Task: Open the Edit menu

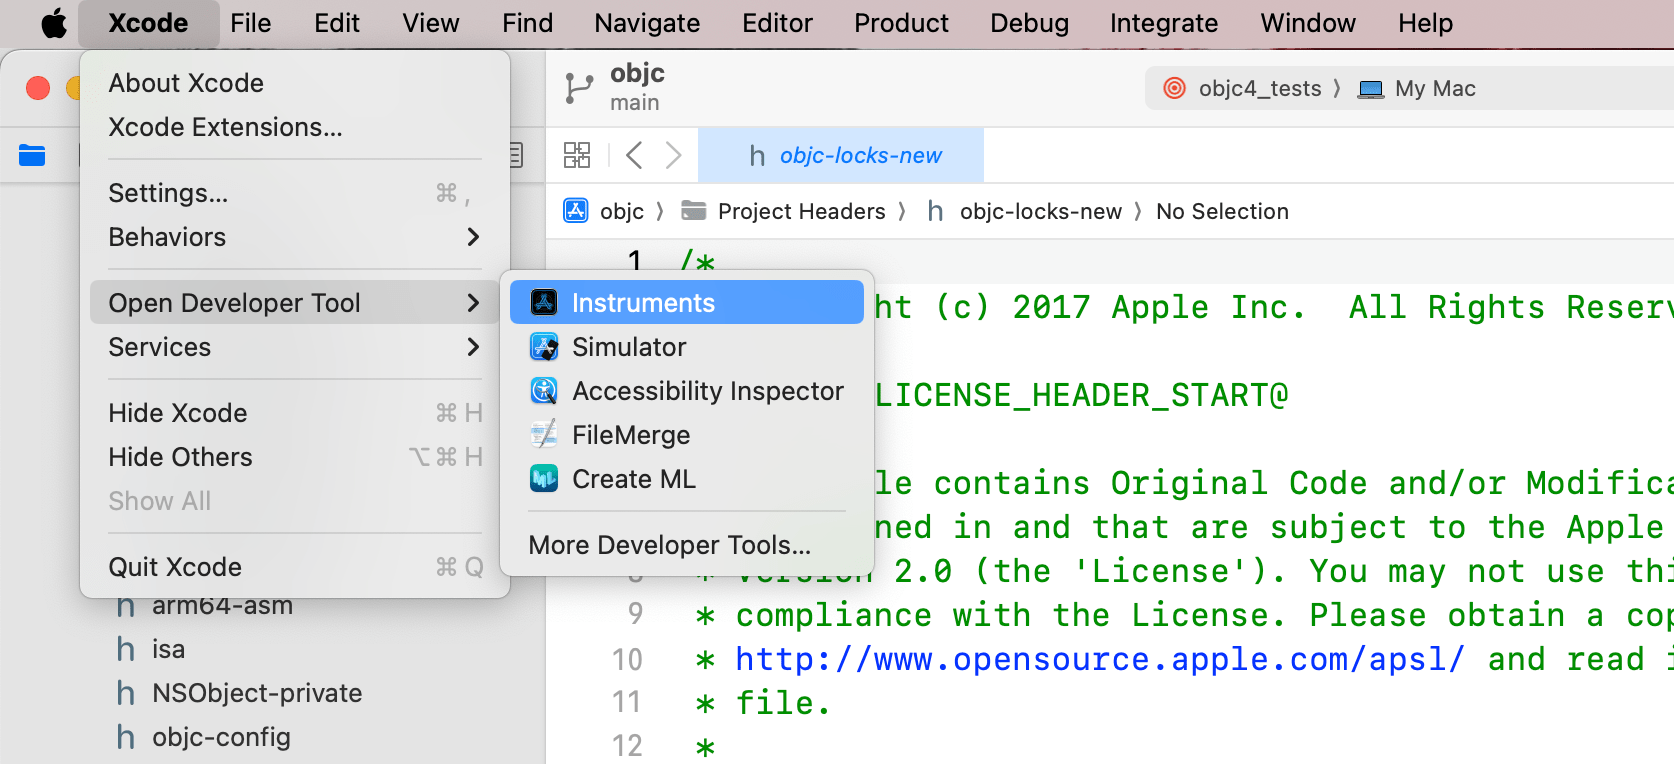Action: (x=337, y=23)
